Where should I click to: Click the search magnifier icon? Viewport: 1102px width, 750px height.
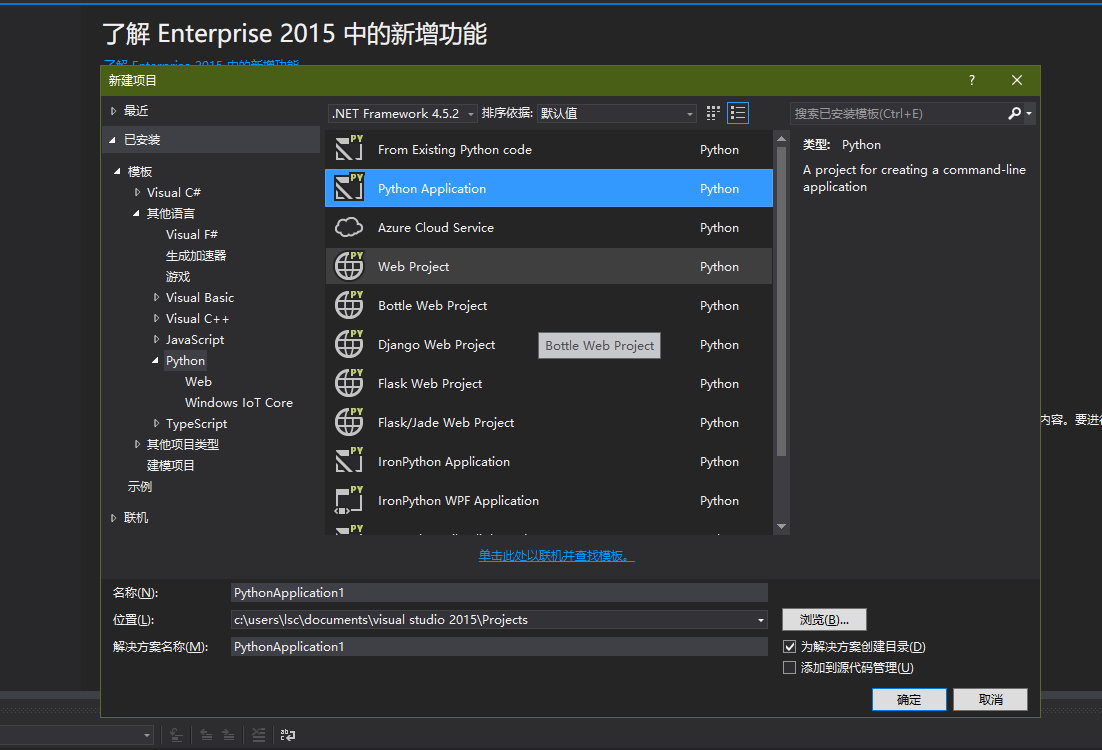pyautogui.click(x=1014, y=113)
